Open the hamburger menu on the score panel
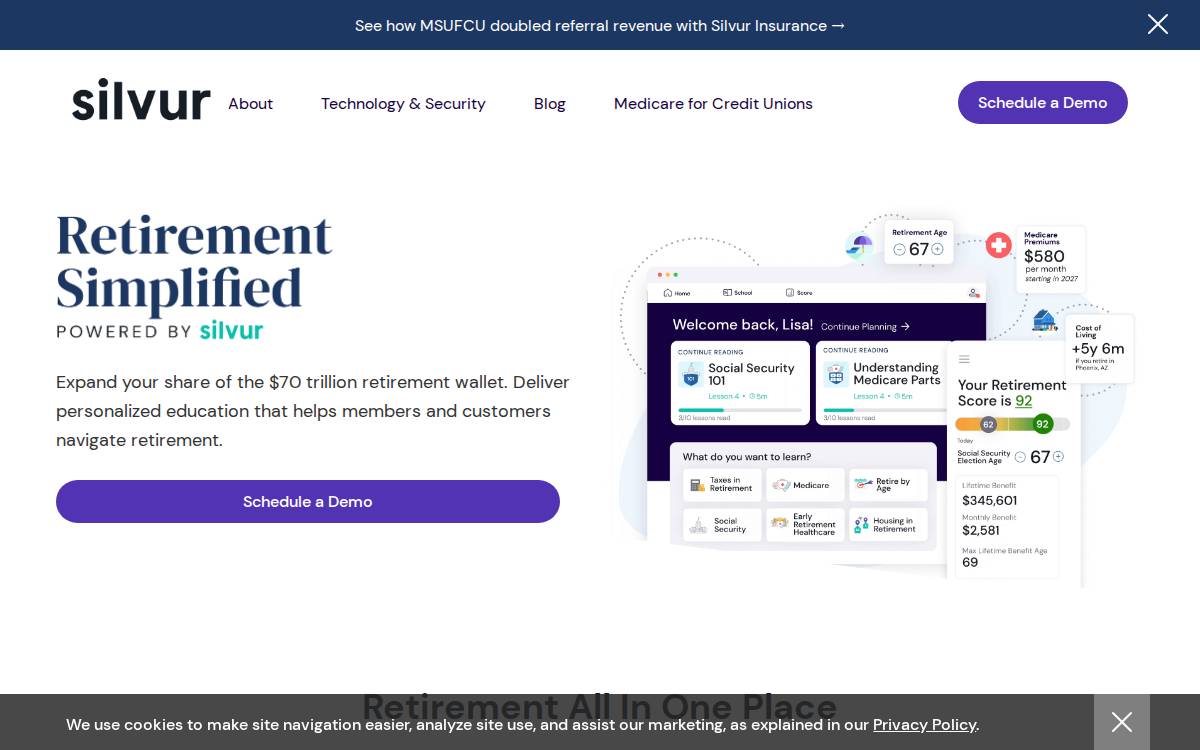This screenshot has width=1200, height=750. (964, 359)
